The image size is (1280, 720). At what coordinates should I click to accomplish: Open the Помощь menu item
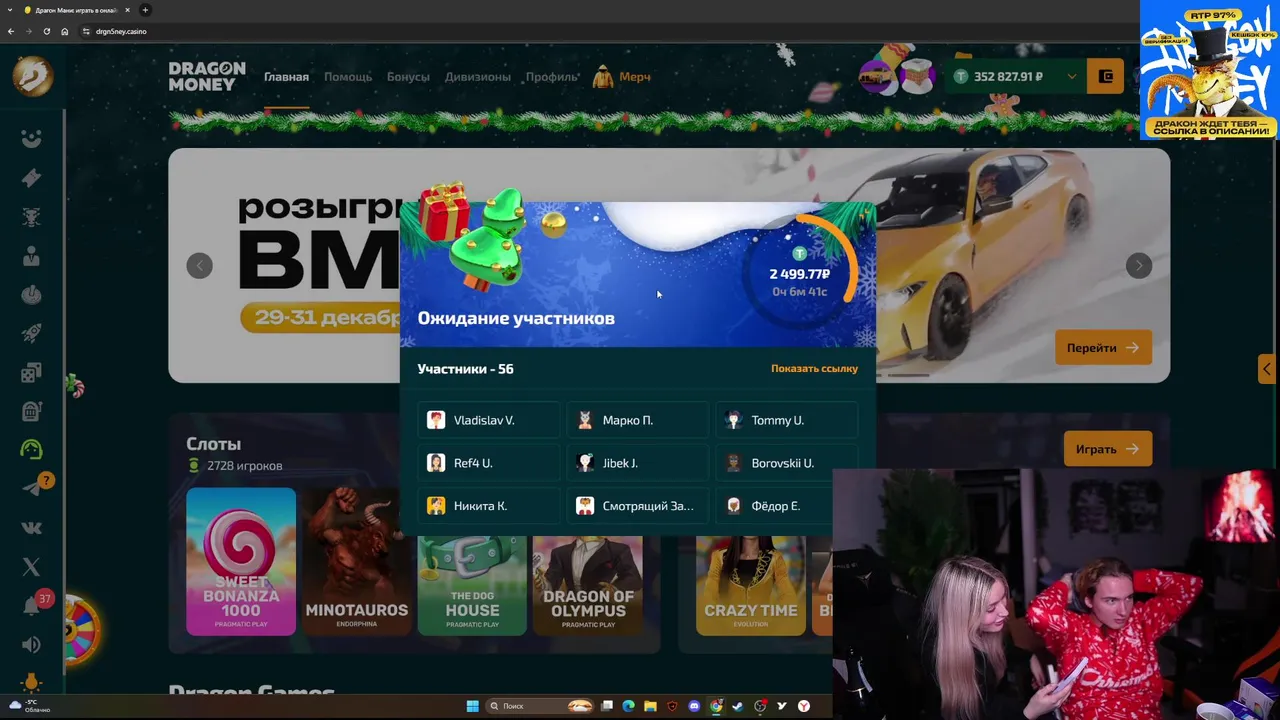coord(348,77)
